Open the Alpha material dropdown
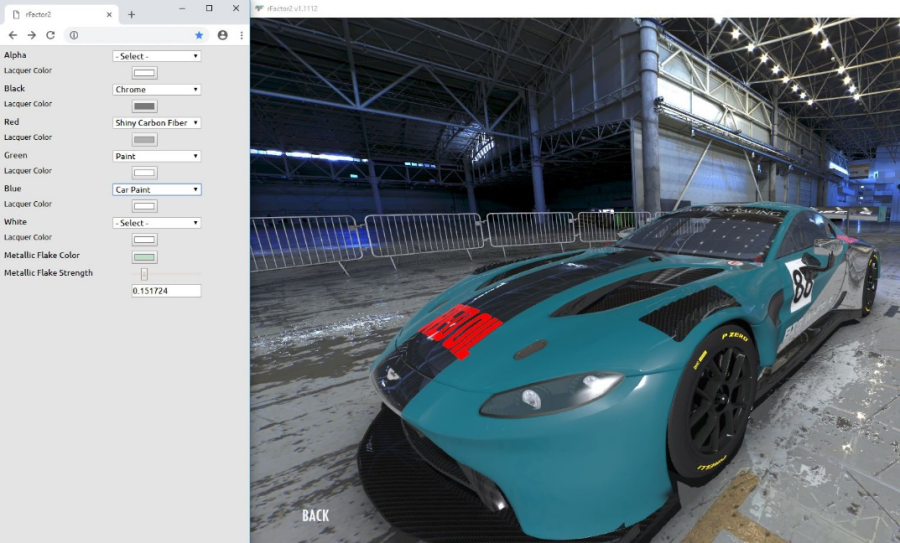Viewport: 900px width, 543px height. pos(157,56)
